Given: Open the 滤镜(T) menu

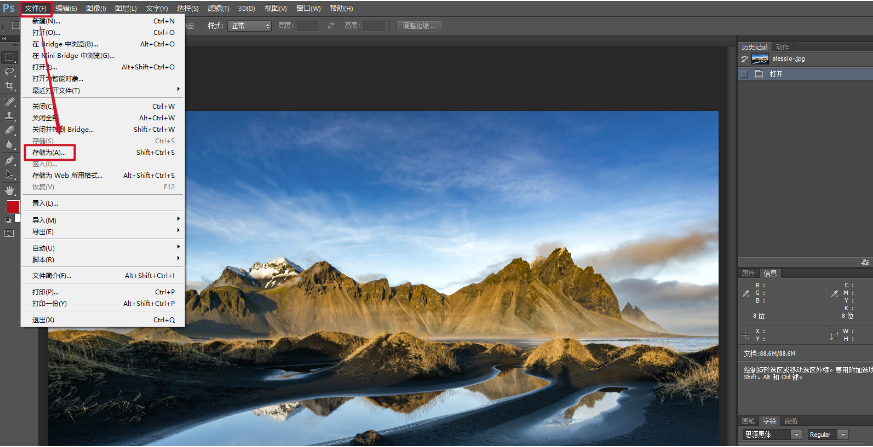Looking at the screenshot, I should click(218, 8).
